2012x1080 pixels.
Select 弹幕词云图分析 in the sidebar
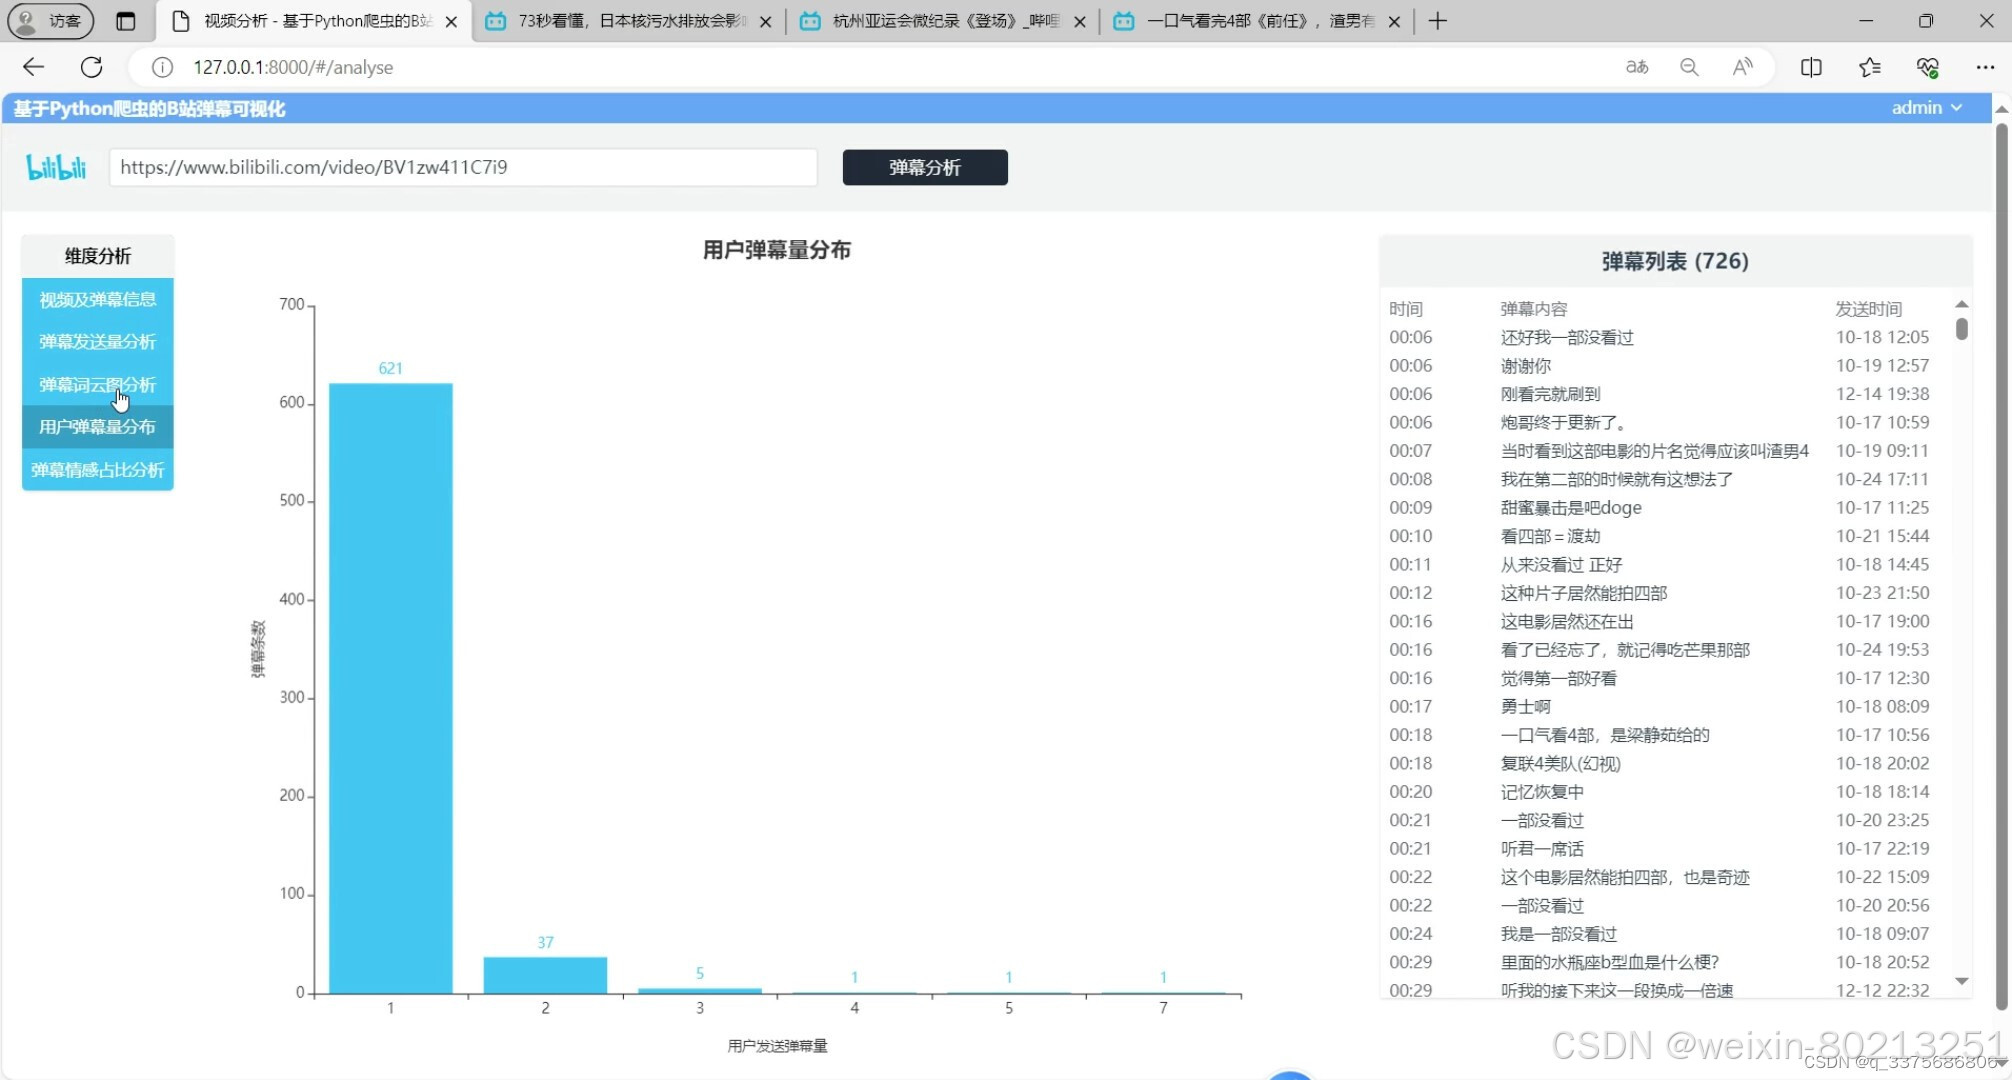pyautogui.click(x=97, y=384)
